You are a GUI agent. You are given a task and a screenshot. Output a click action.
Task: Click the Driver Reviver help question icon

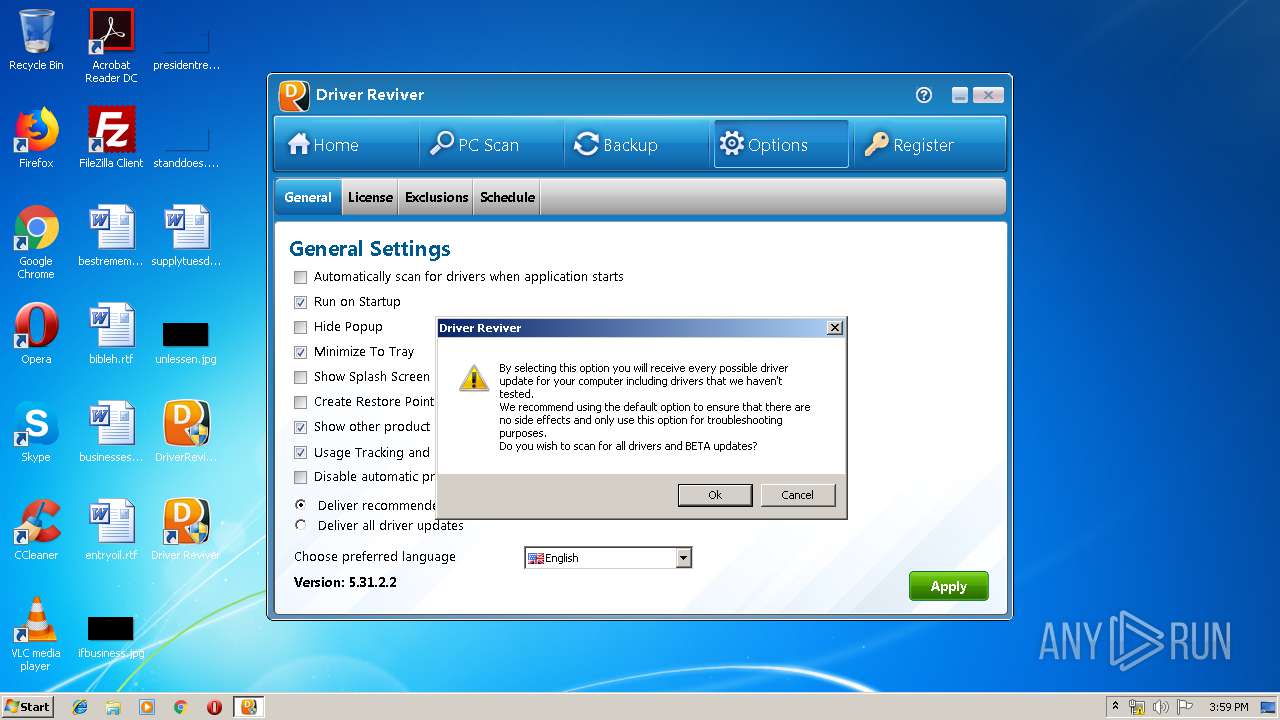pyautogui.click(x=924, y=95)
